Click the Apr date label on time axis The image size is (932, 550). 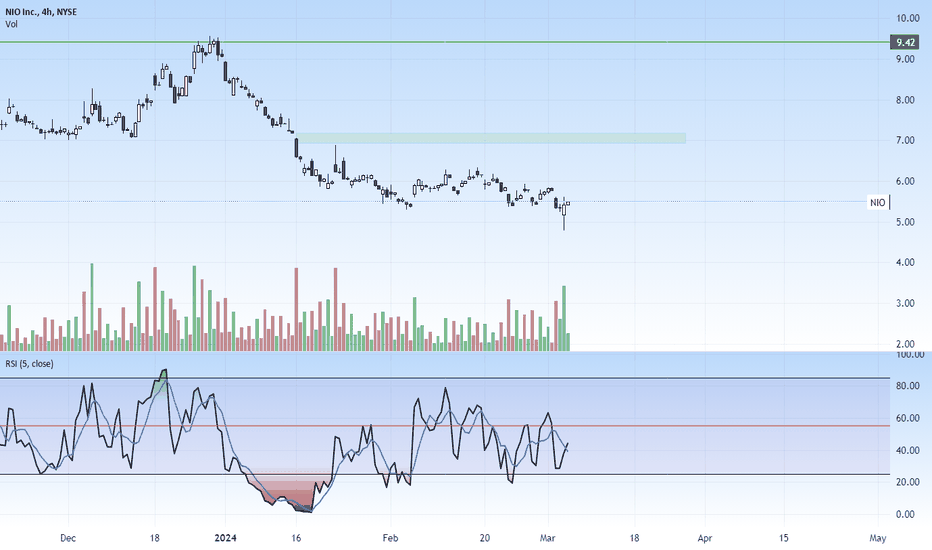coord(705,538)
